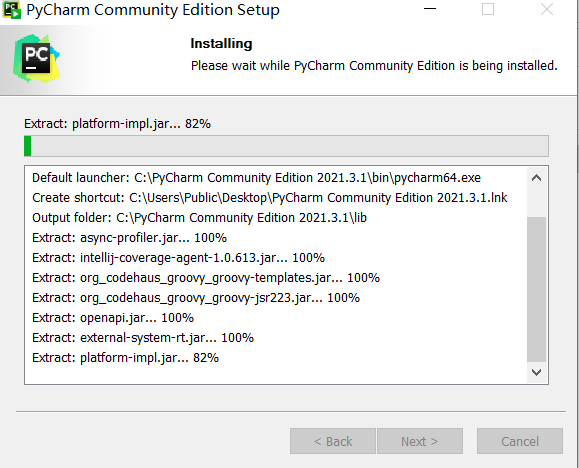
Task: Select the groovy-templates.jar extract line
Action: pyautogui.click(x=206, y=278)
